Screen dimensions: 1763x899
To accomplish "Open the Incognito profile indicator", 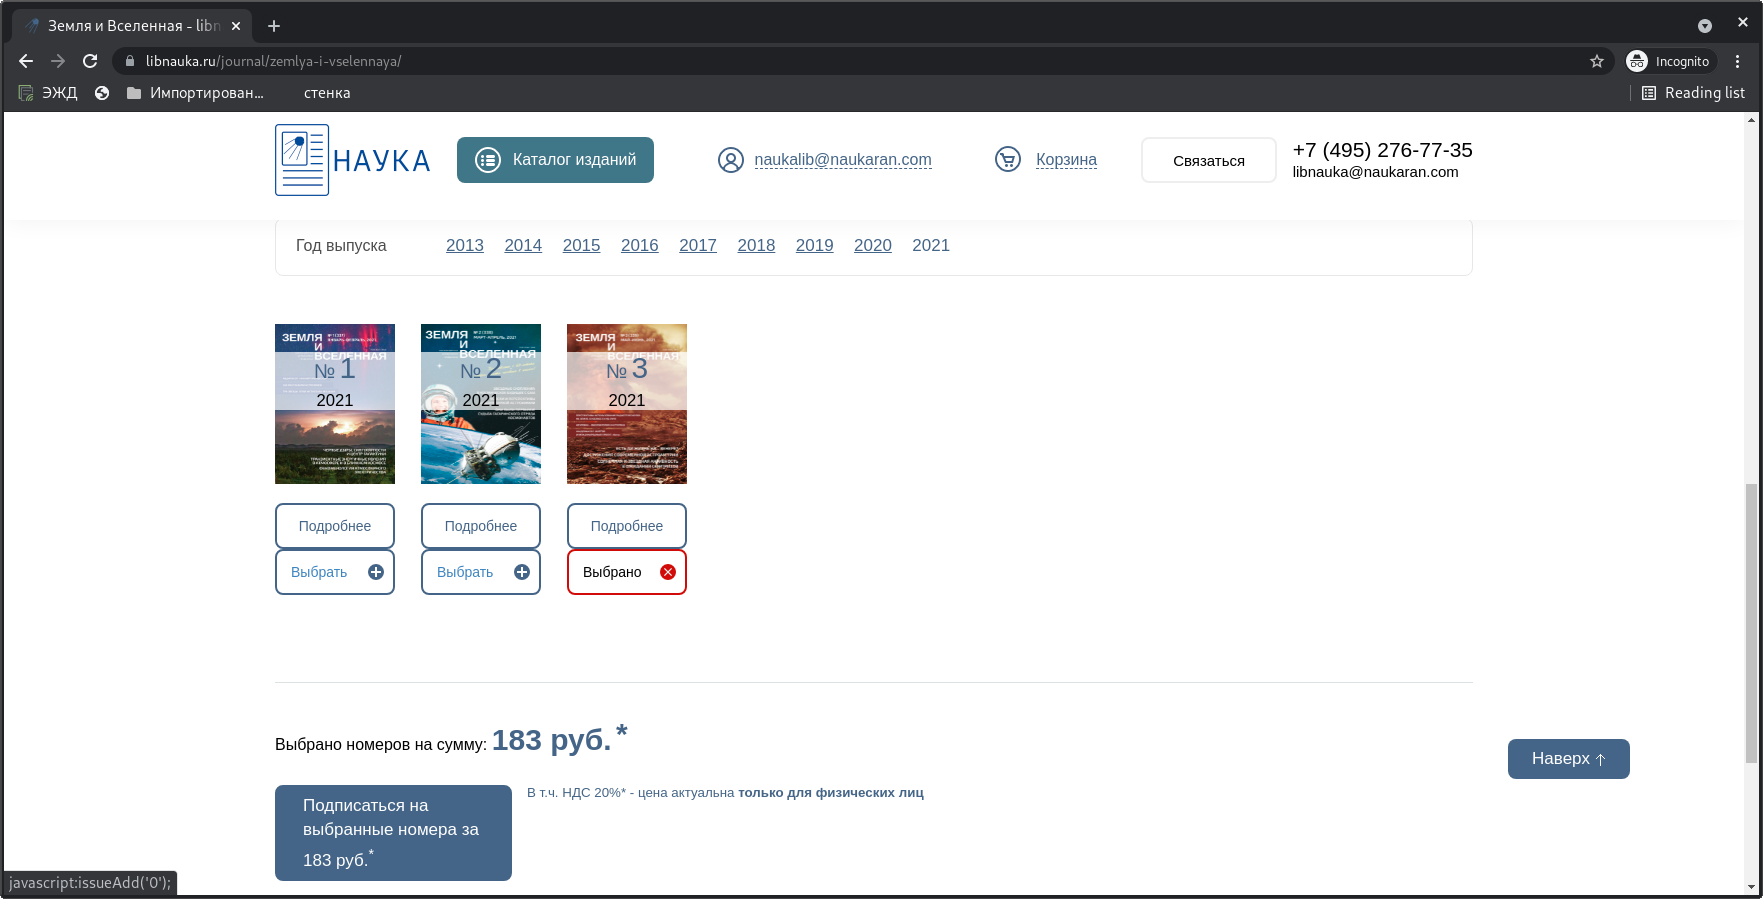I will [1670, 61].
